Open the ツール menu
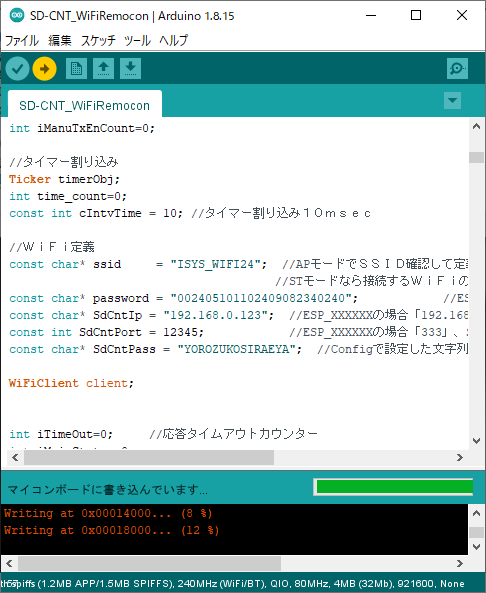Image resolution: width=486 pixels, height=593 pixels. click(x=137, y=40)
